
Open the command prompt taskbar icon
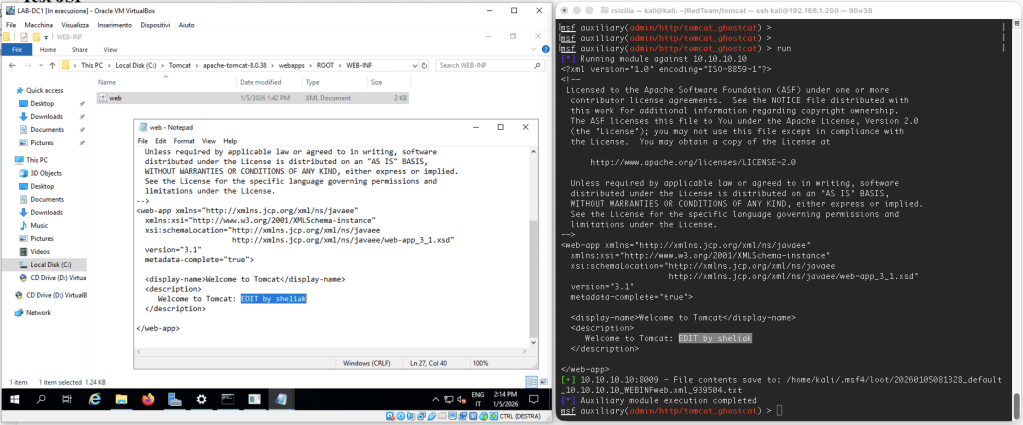click(227, 399)
